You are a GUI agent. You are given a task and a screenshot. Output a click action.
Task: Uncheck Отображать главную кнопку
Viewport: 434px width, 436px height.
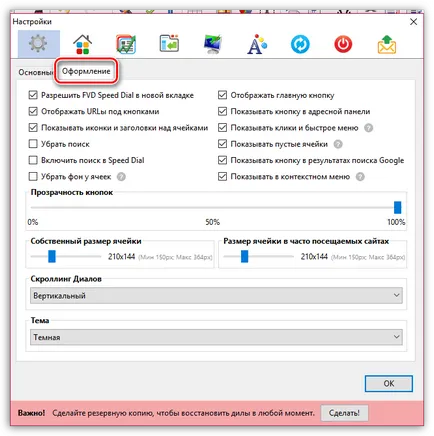[x=222, y=95]
